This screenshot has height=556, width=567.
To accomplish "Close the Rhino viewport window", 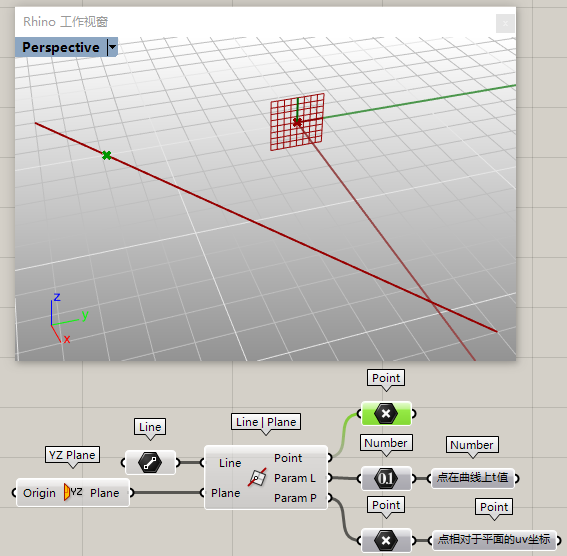I will [505, 23].
